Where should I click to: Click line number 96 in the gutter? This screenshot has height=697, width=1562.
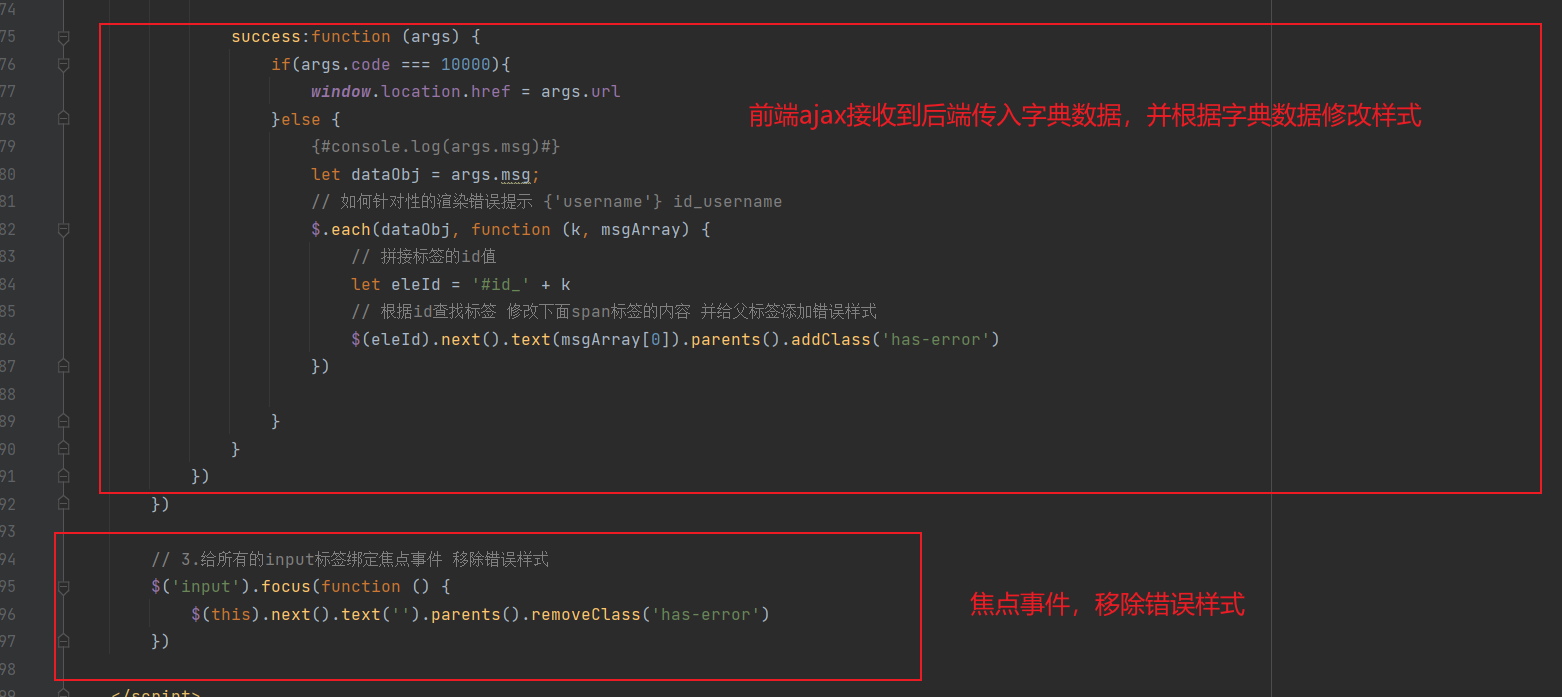point(8,614)
